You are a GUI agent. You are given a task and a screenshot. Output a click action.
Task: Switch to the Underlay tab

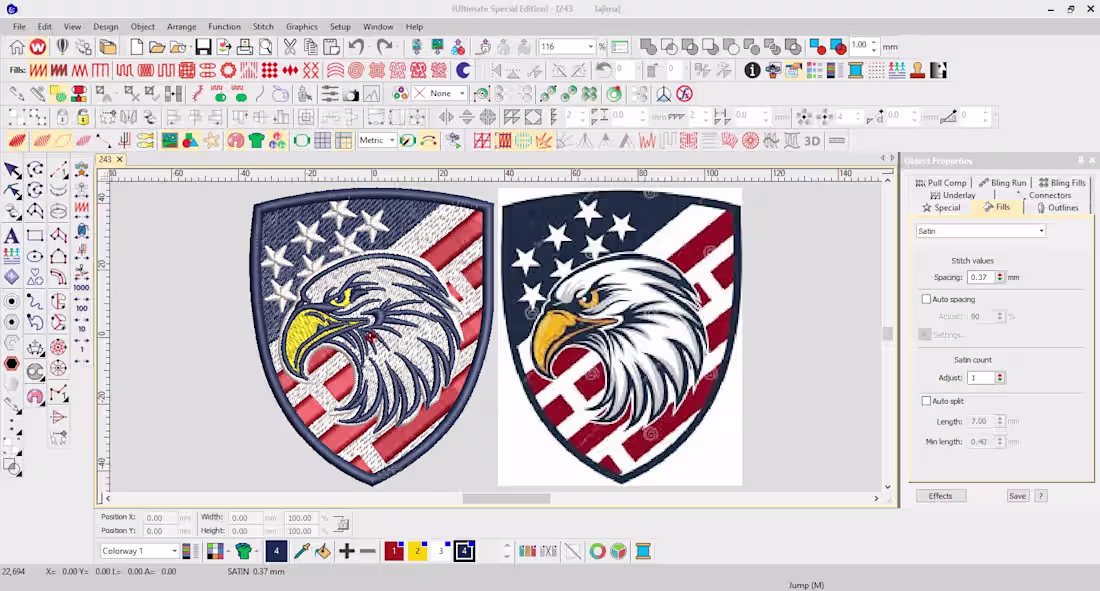[953, 195]
